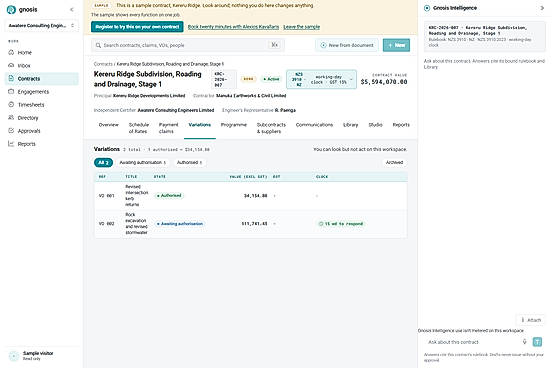Collapse the Gnosis Intelligence panel chevron

[x=542, y=8]
